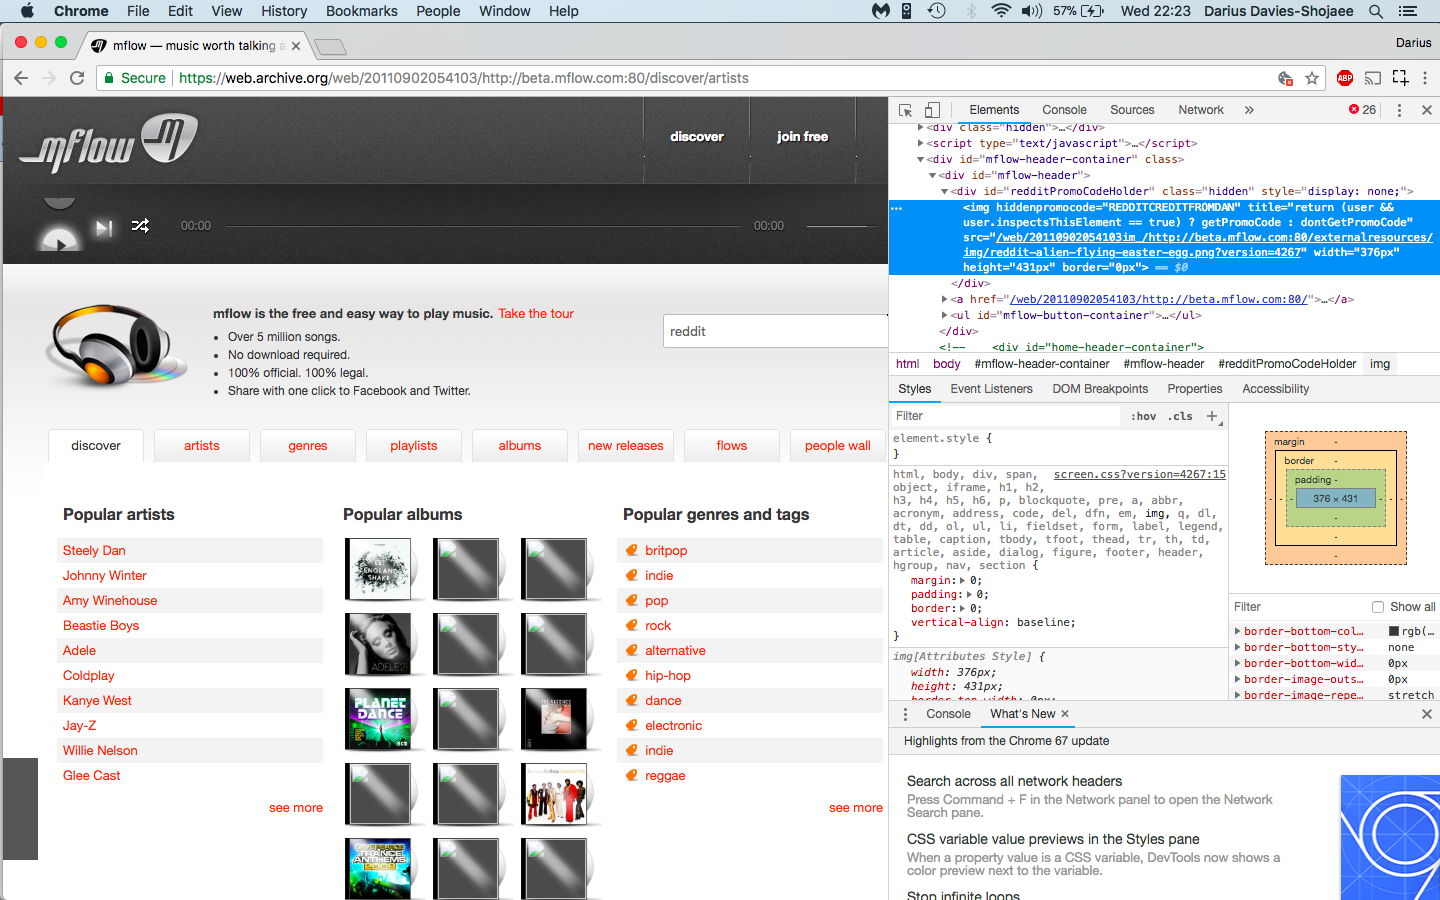Image resolution: width=1440 pixels, height=900 pixels.
Task: Expand the border-bottom-style computed property
Action: point(1237,648)
